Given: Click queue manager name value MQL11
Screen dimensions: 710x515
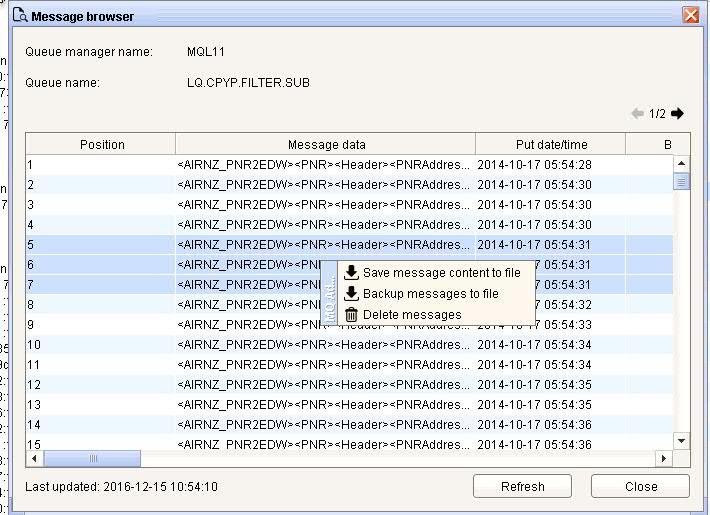Looking at the screenshot, I should pyautogui.click(x=206, y=52).
